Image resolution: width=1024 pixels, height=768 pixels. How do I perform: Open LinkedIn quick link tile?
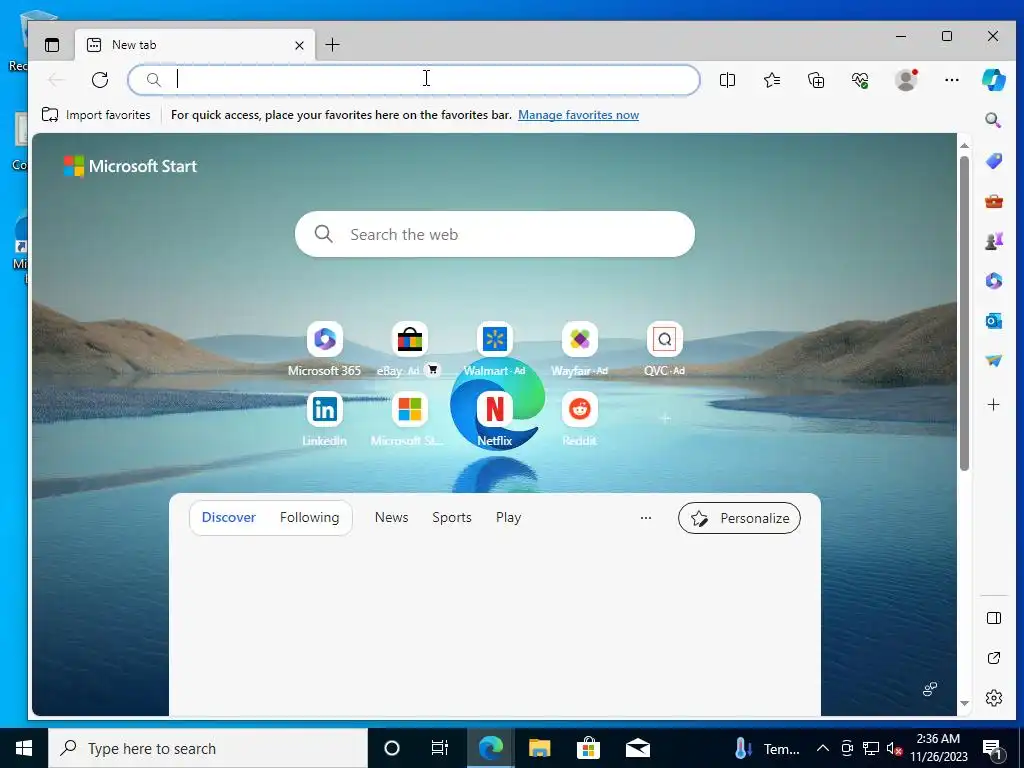coord(325,419)
